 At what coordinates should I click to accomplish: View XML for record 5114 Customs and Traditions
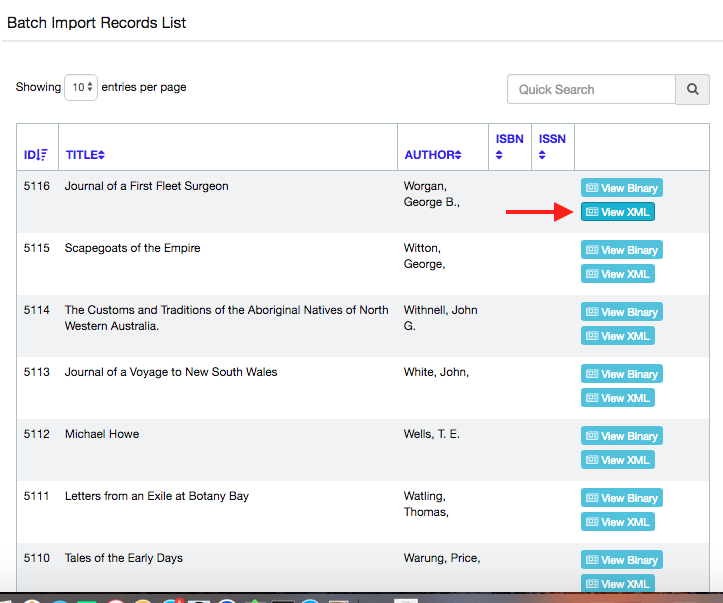click(617, 336)
